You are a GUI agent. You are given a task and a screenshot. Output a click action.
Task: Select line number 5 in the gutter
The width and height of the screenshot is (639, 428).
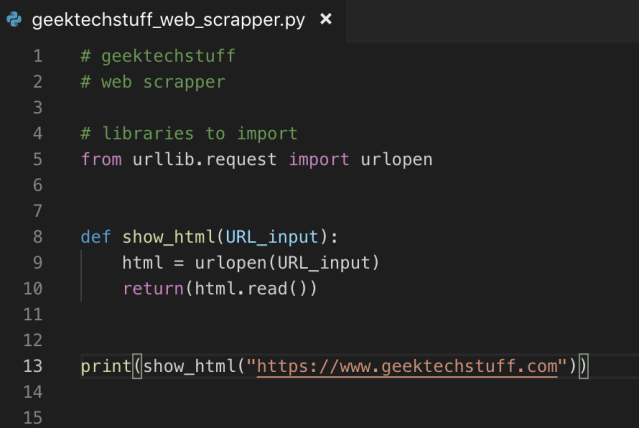[38, 159]
